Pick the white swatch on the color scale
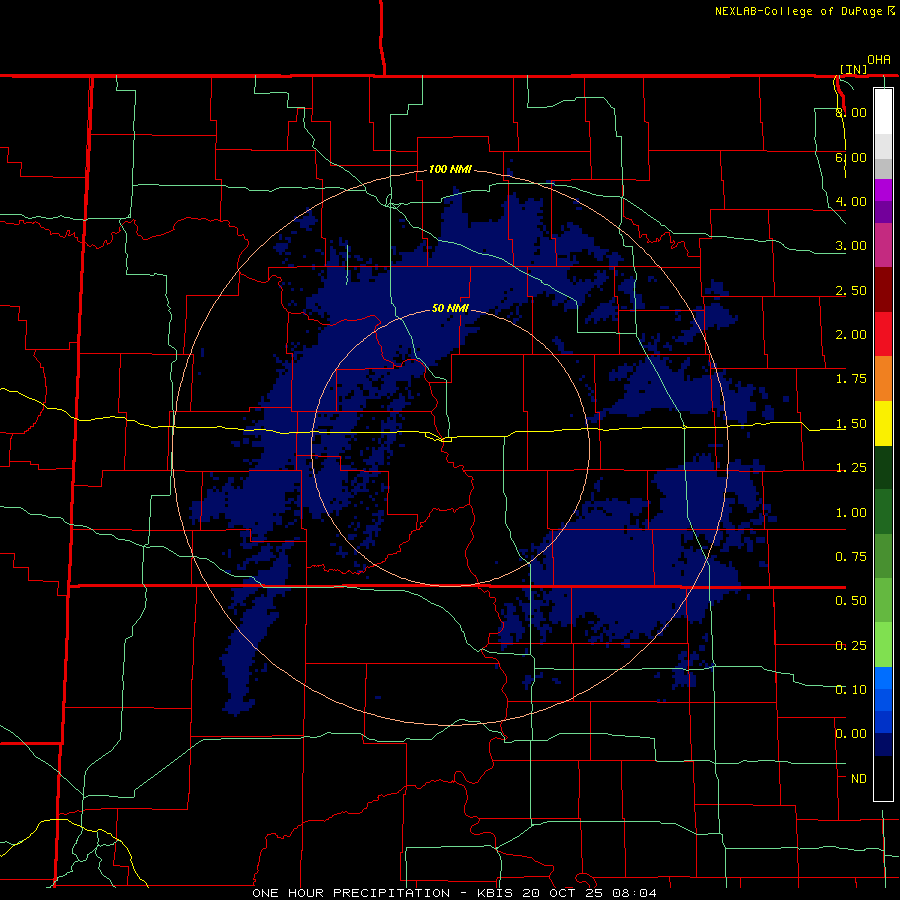This screenshot has height=900, width=900. click(x=883, y=112)
